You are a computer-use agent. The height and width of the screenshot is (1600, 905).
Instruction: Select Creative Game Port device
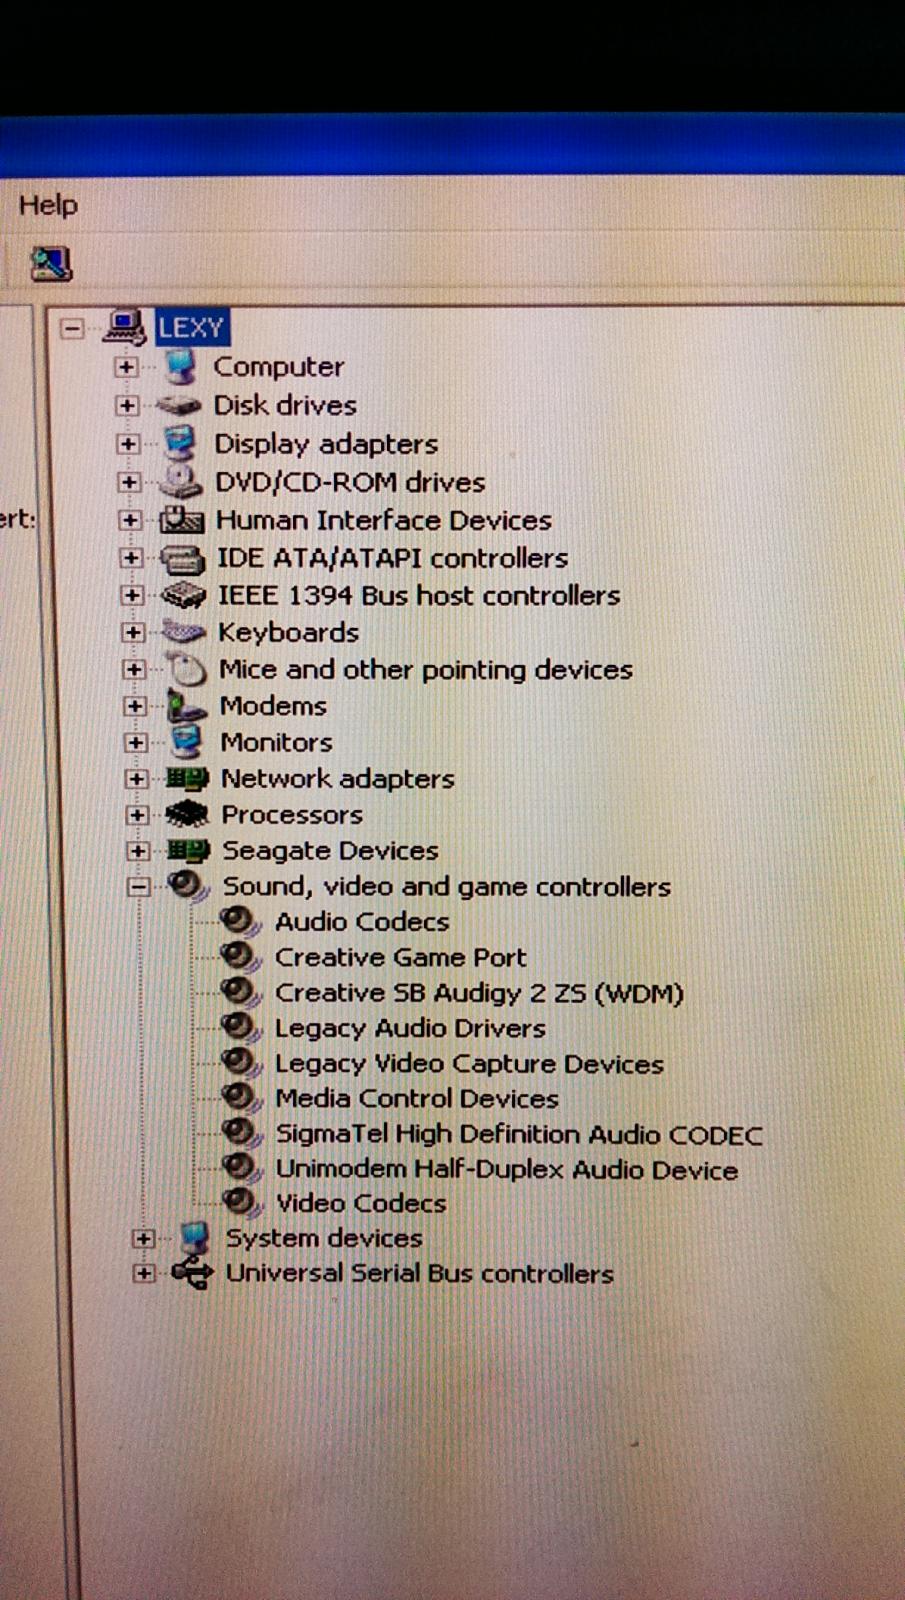400,957
